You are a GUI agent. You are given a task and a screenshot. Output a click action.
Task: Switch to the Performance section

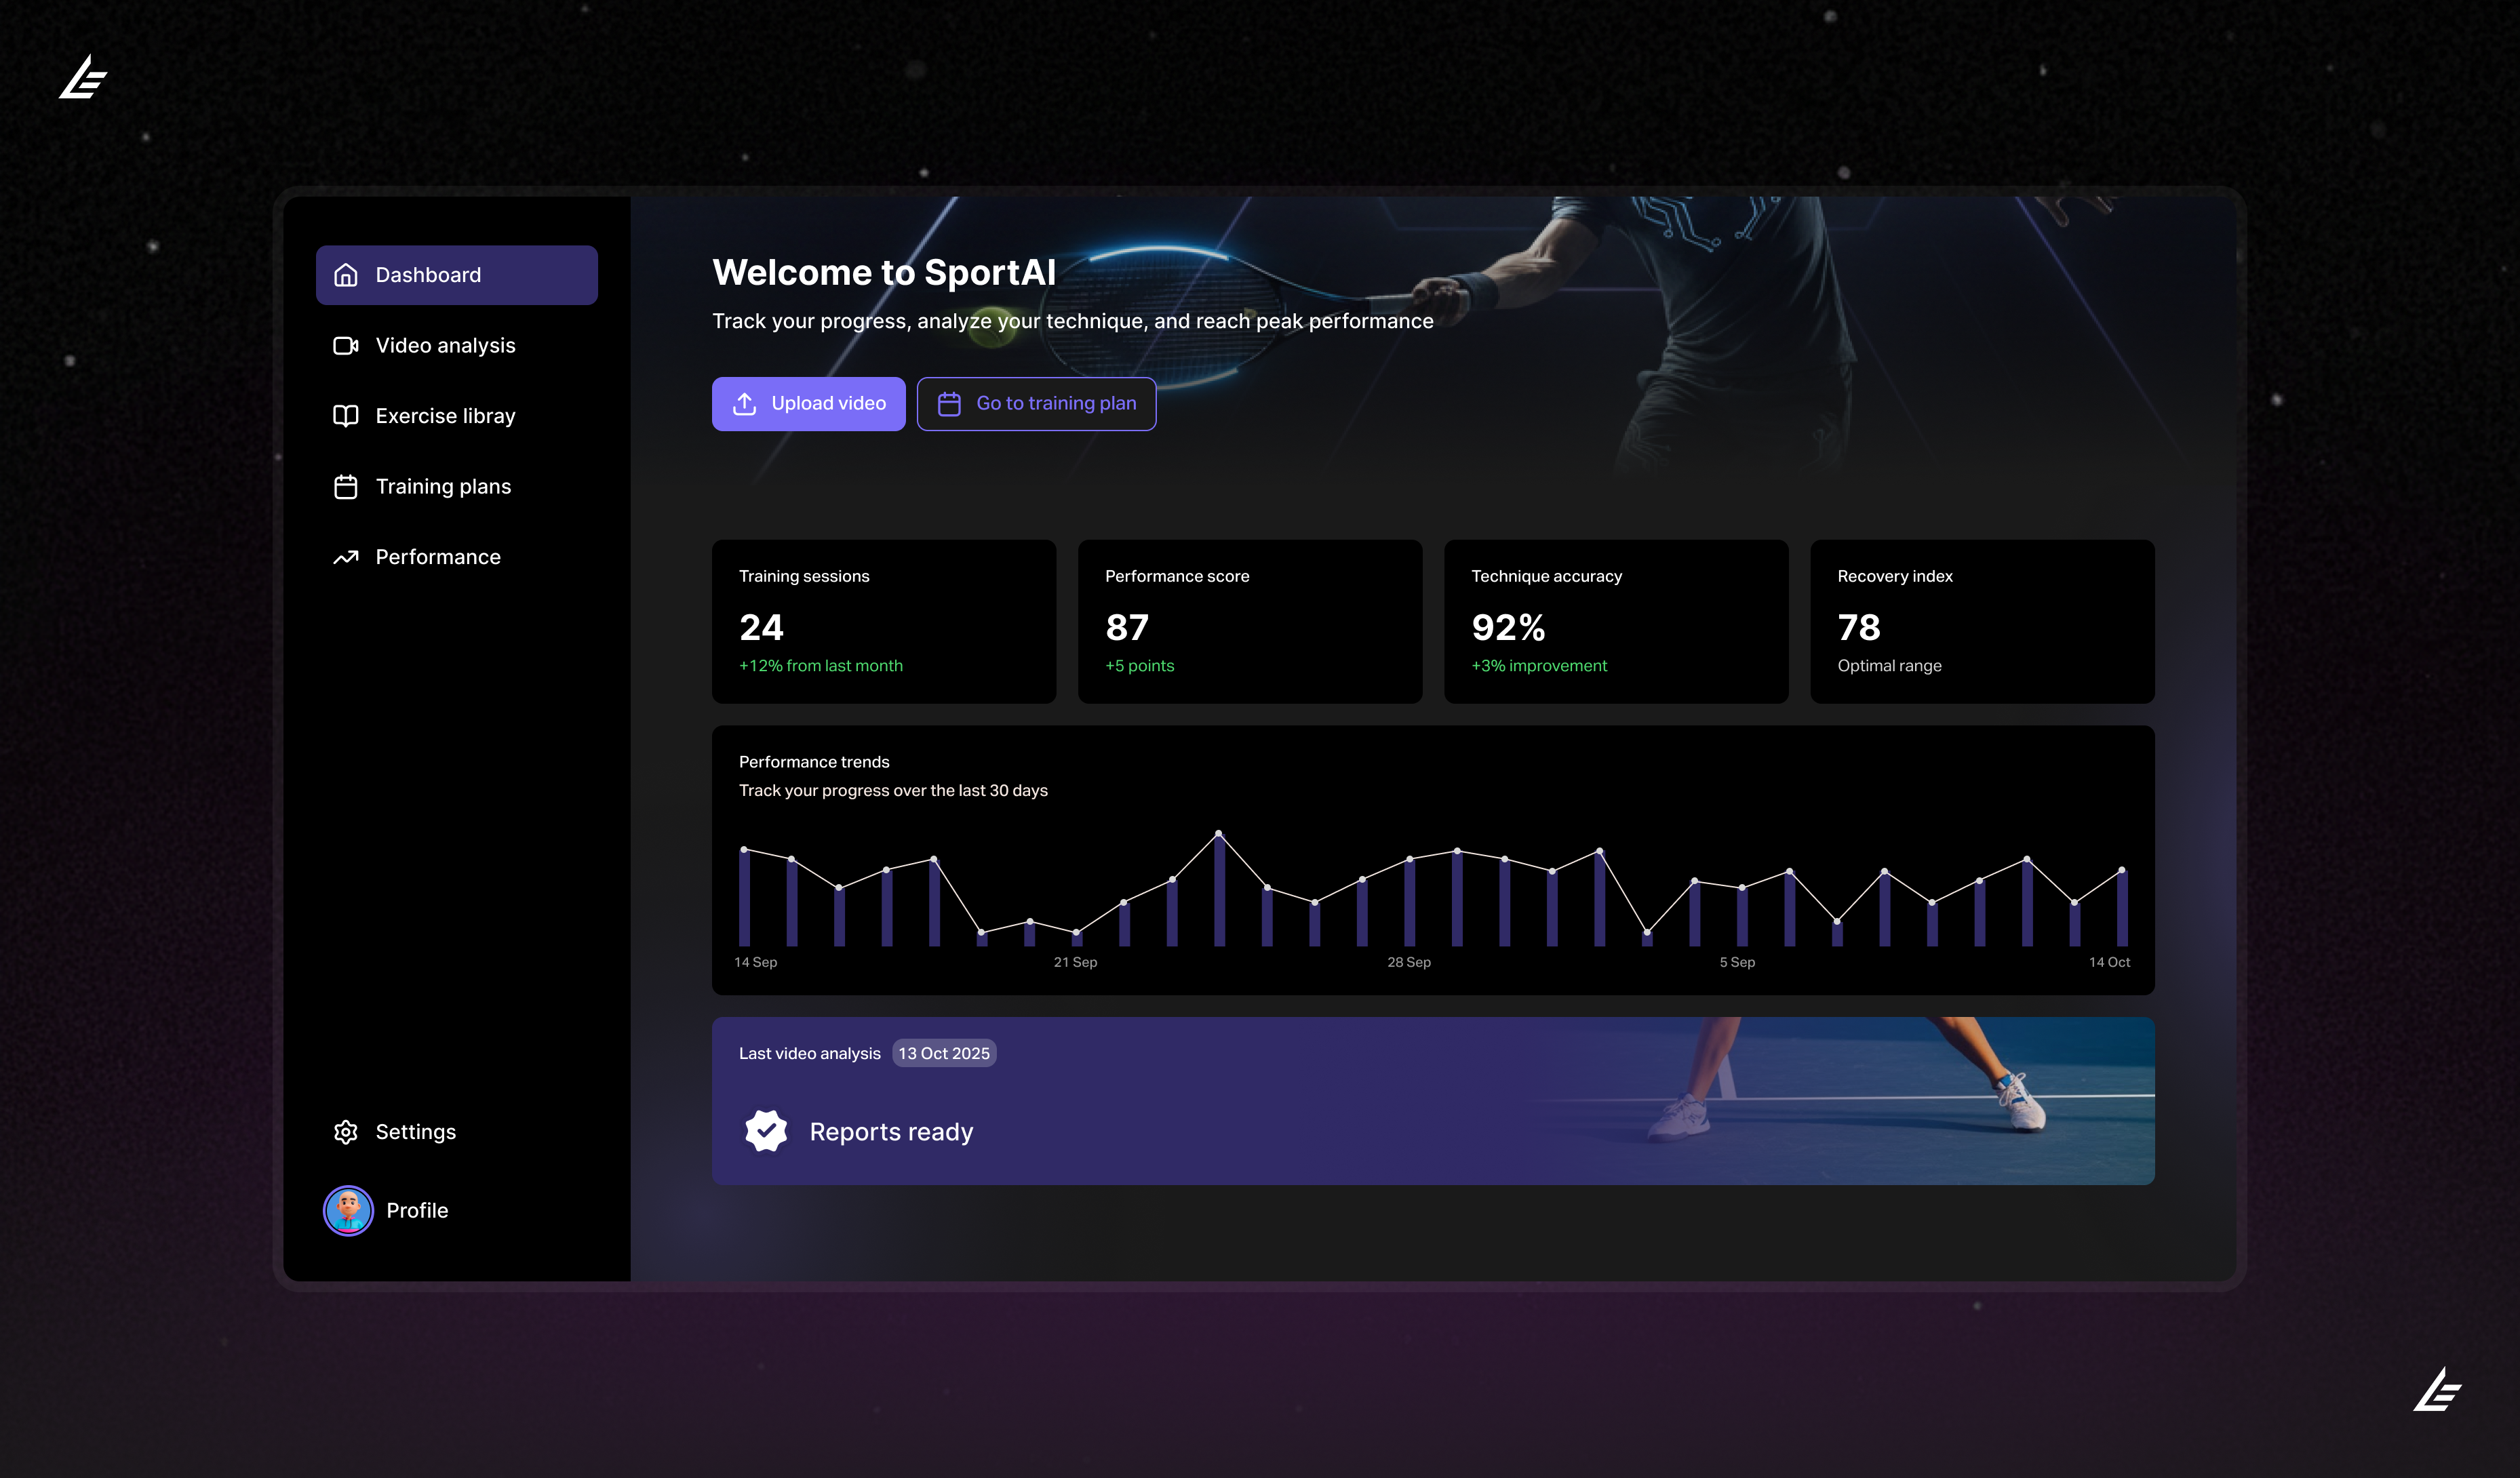tap(438, 556)
